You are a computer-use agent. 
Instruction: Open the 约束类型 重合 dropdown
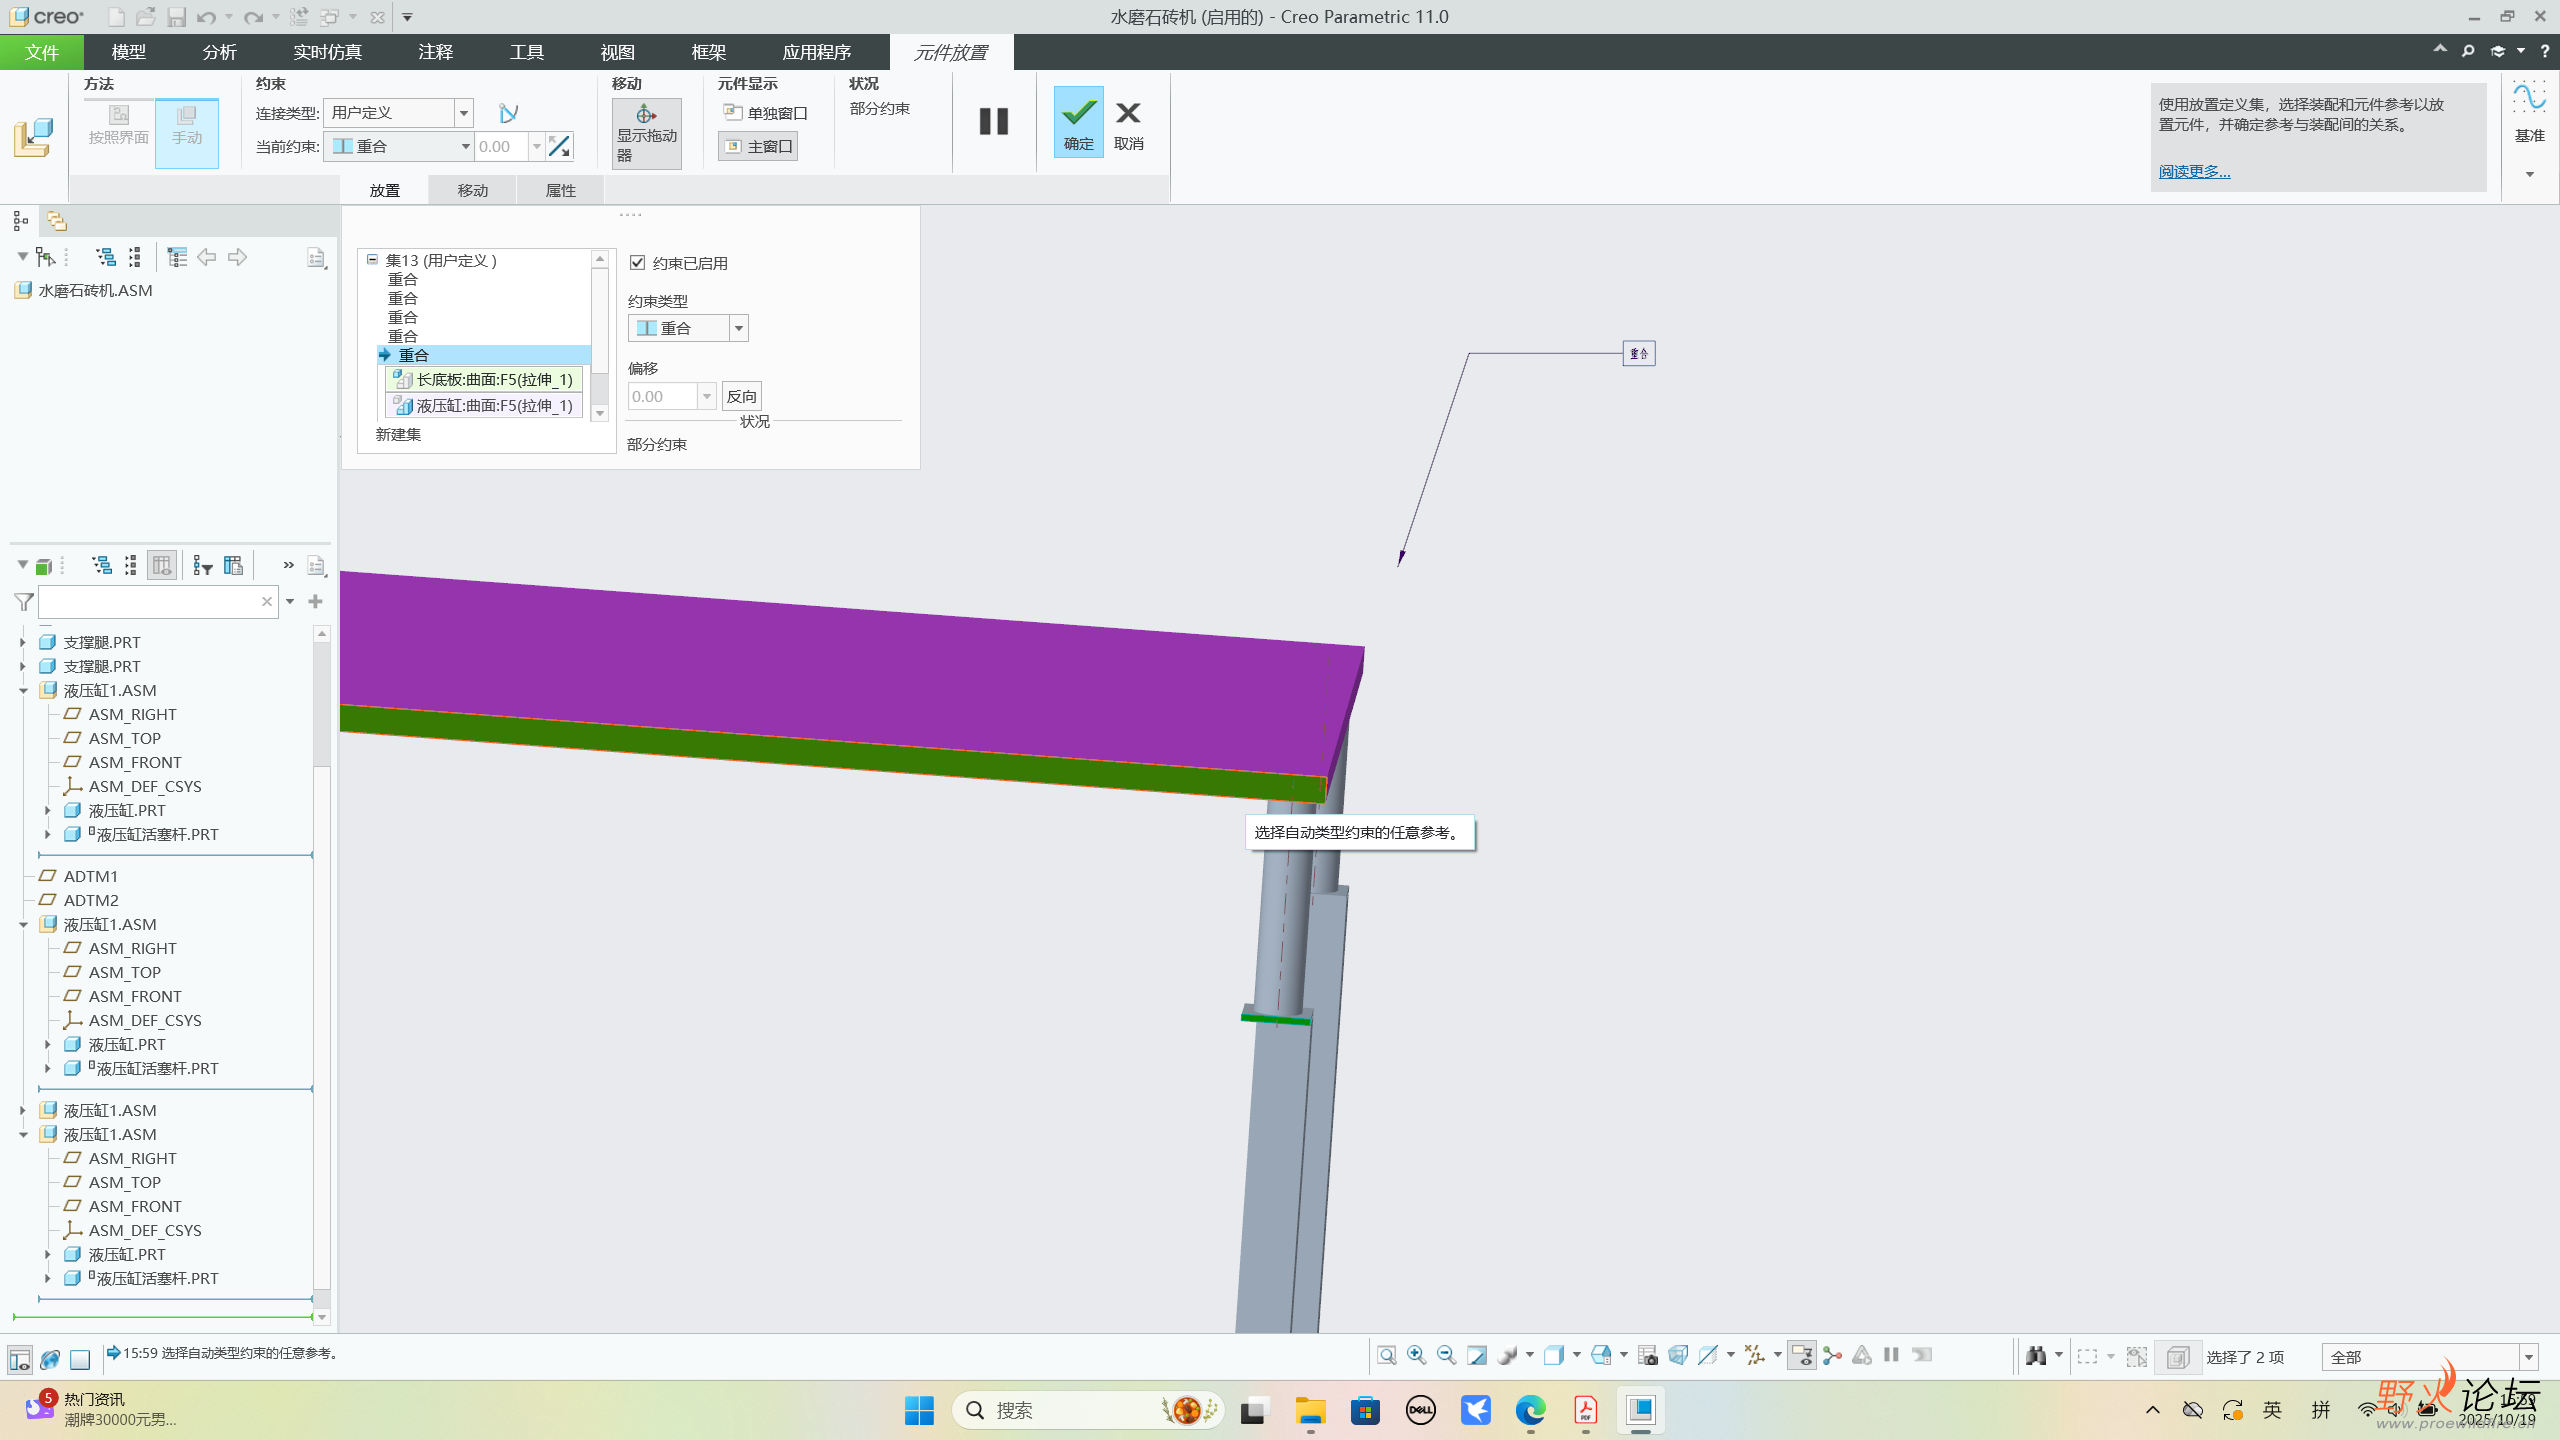739,328
